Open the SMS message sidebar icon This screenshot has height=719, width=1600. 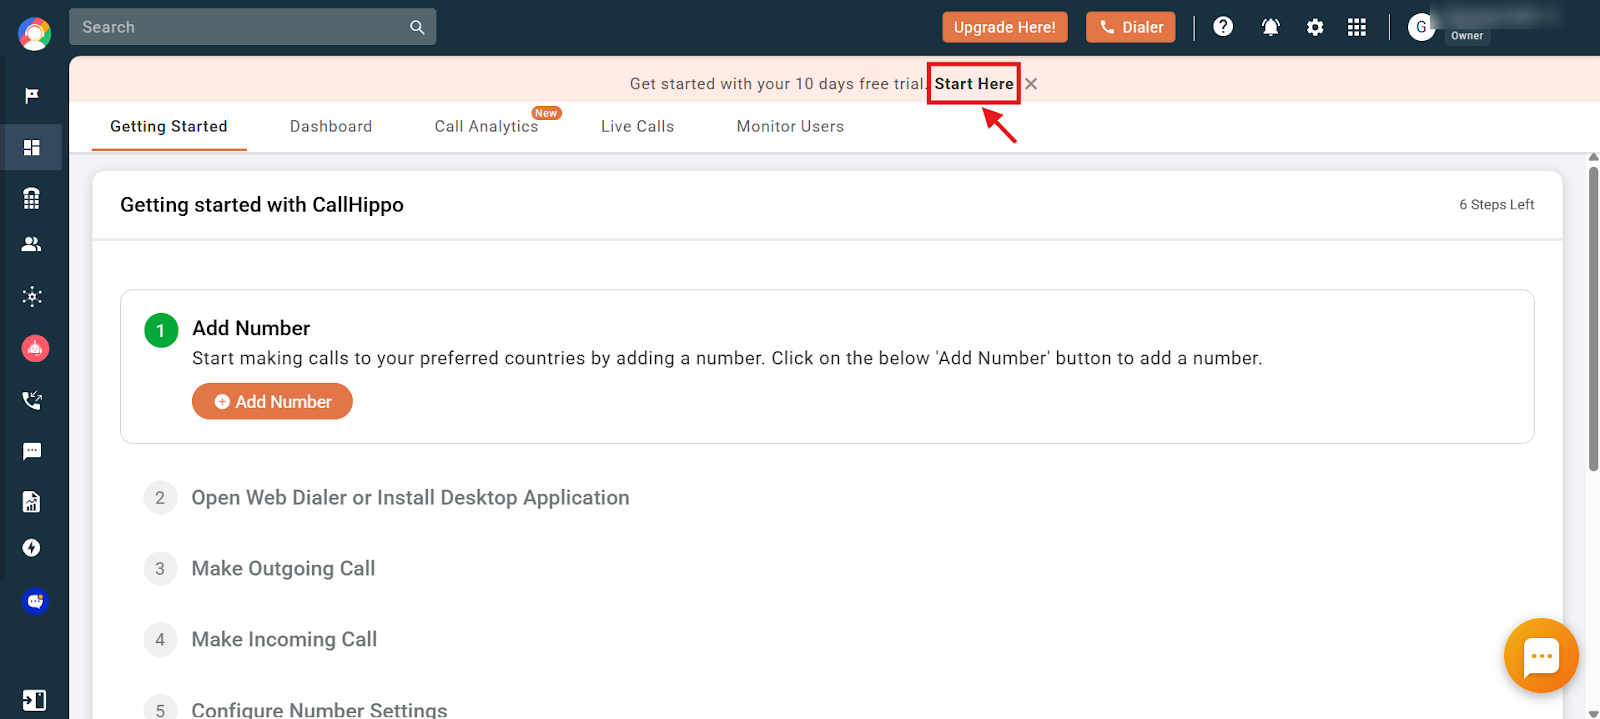click(x=32, y=452)
